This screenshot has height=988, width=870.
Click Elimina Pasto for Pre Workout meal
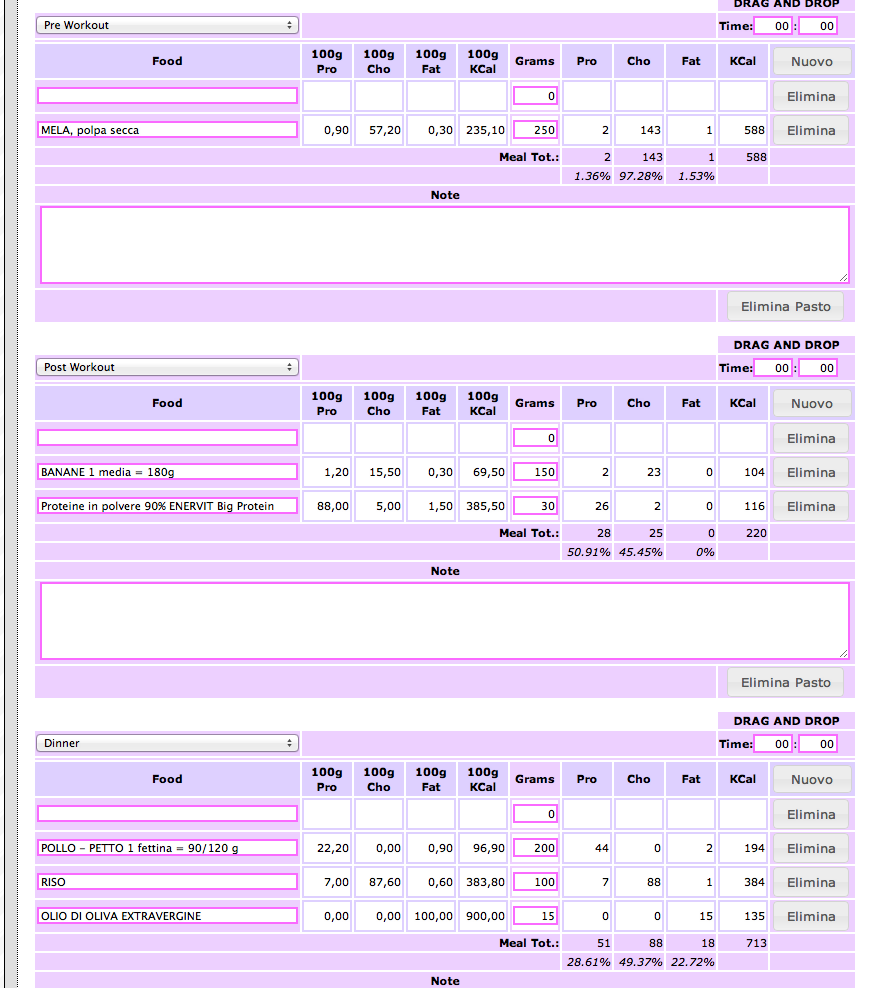pyautogui.click(x=786, y=307)
